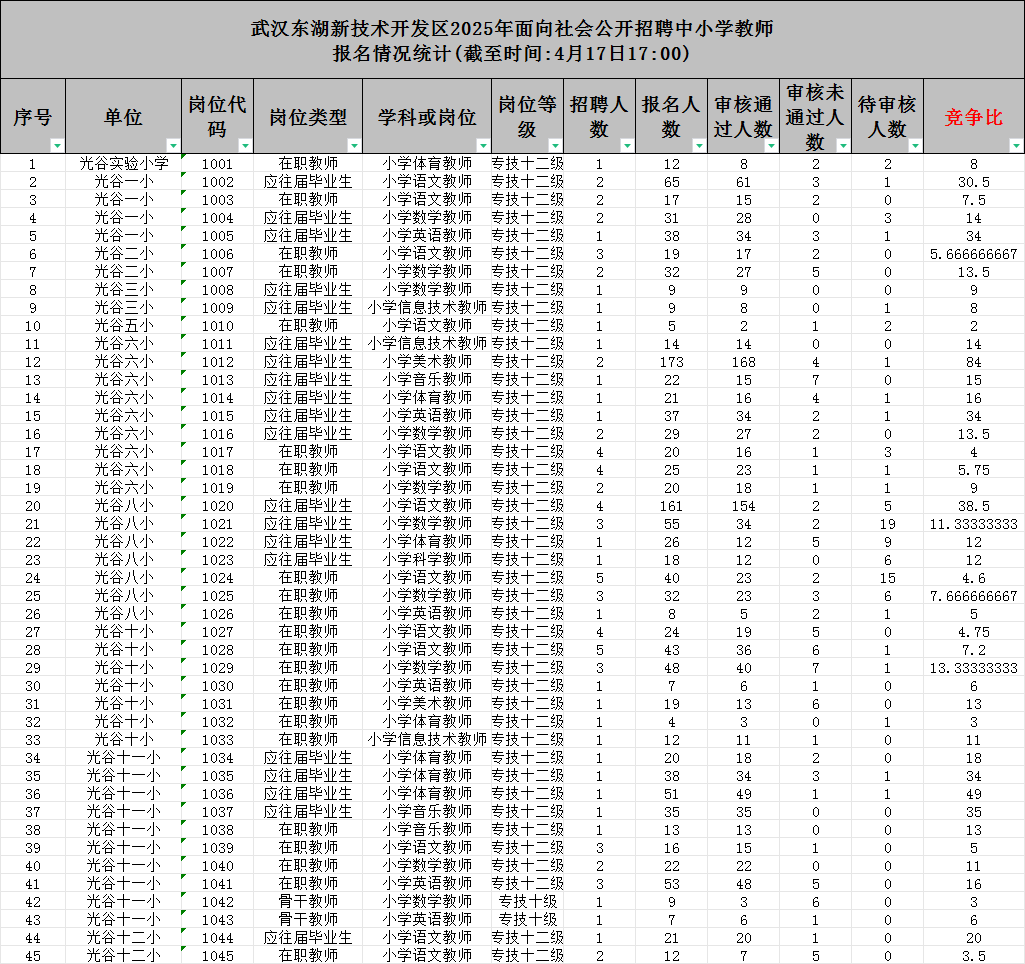Open the 审核通过人数 column filter dropdown

point(771,145)
